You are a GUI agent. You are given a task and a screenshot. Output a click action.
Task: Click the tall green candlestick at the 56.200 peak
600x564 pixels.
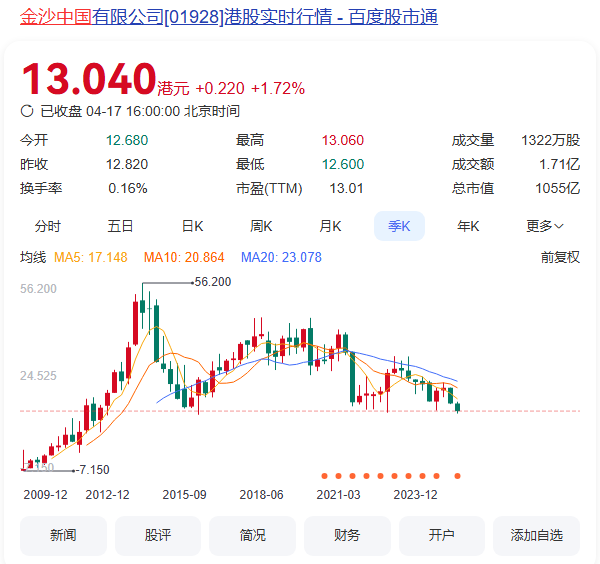(x=142, y=307)
